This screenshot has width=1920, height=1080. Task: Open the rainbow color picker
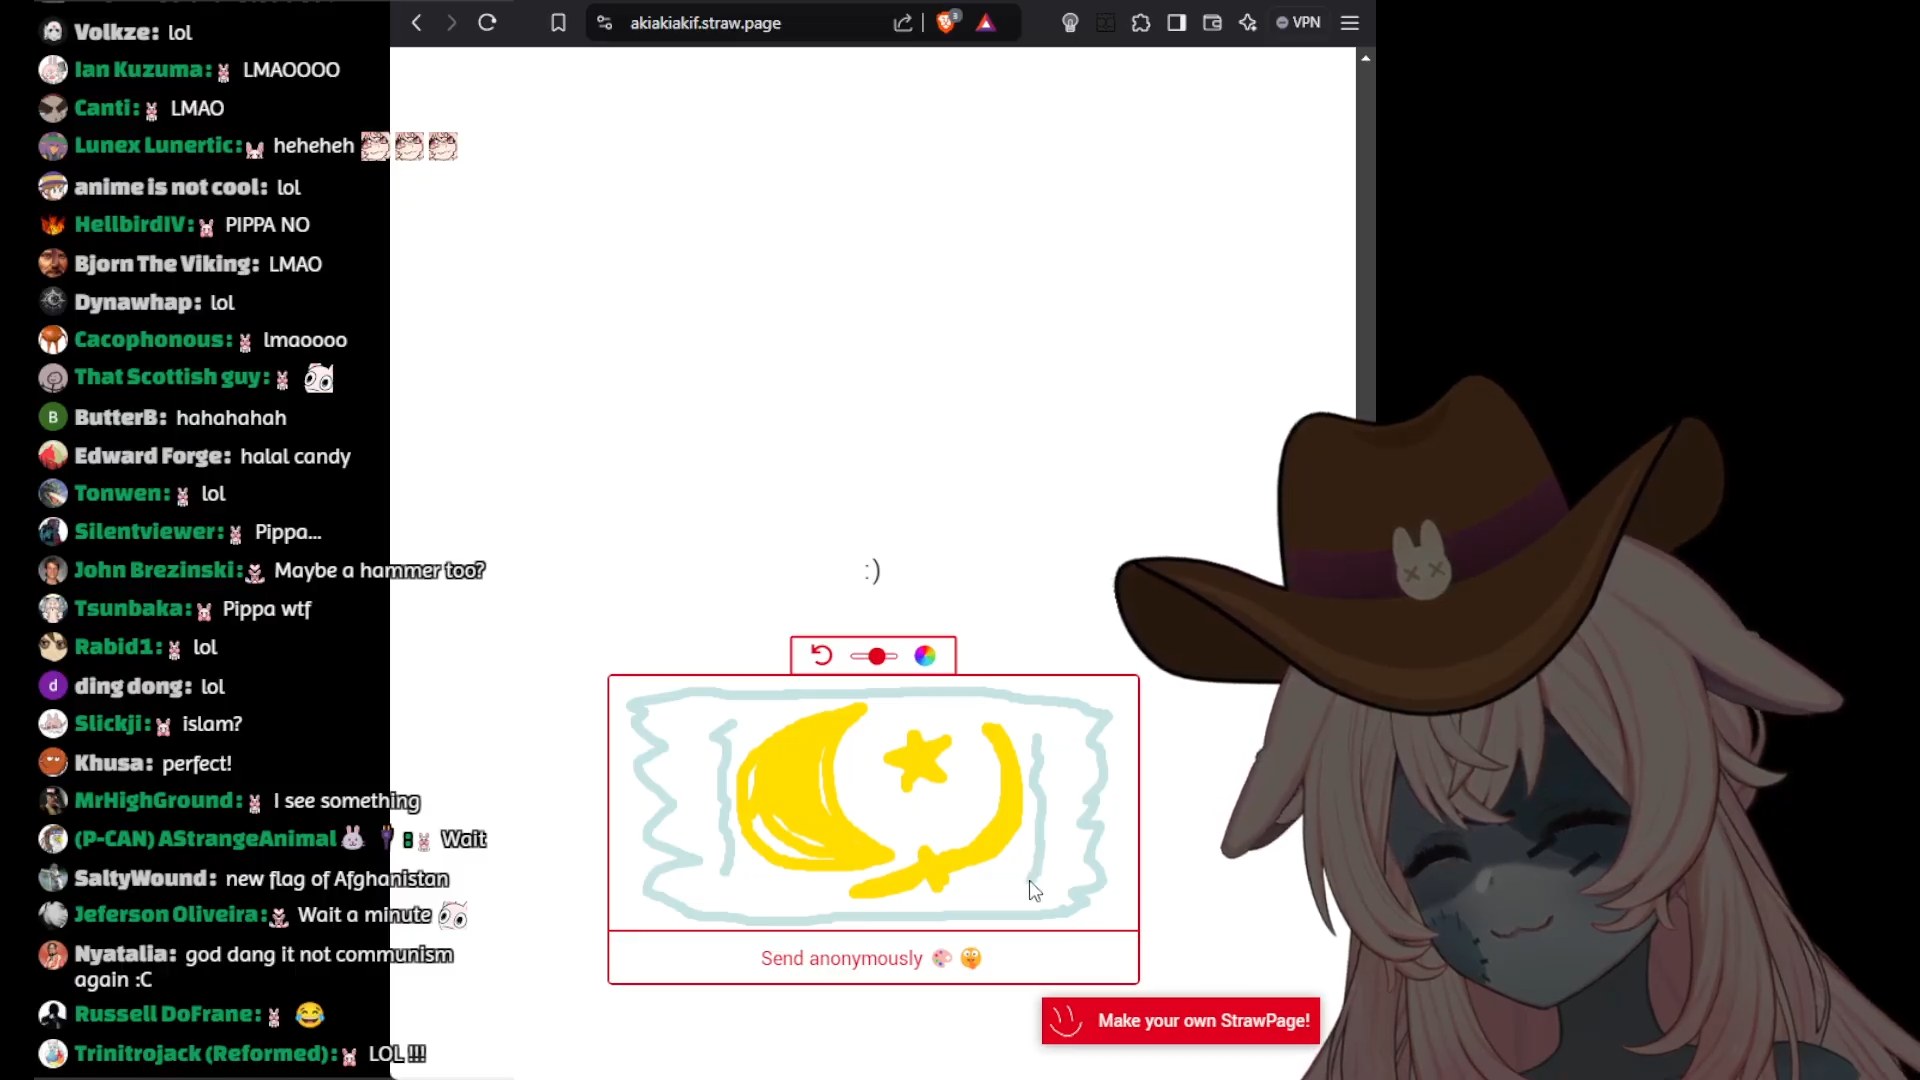[925, 655]
